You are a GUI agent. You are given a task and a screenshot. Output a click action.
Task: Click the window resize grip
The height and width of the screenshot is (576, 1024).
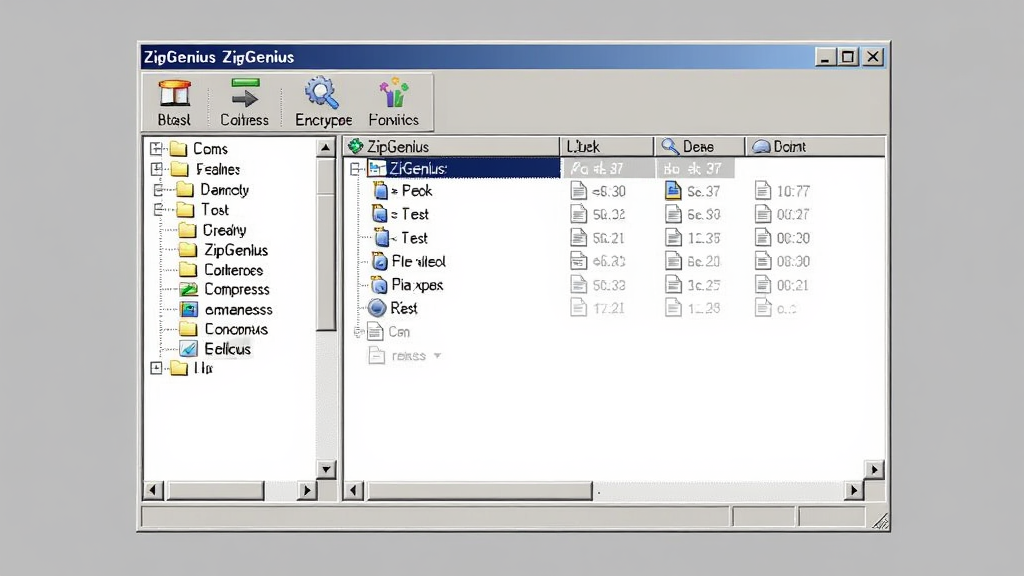[x=880, y=520]
